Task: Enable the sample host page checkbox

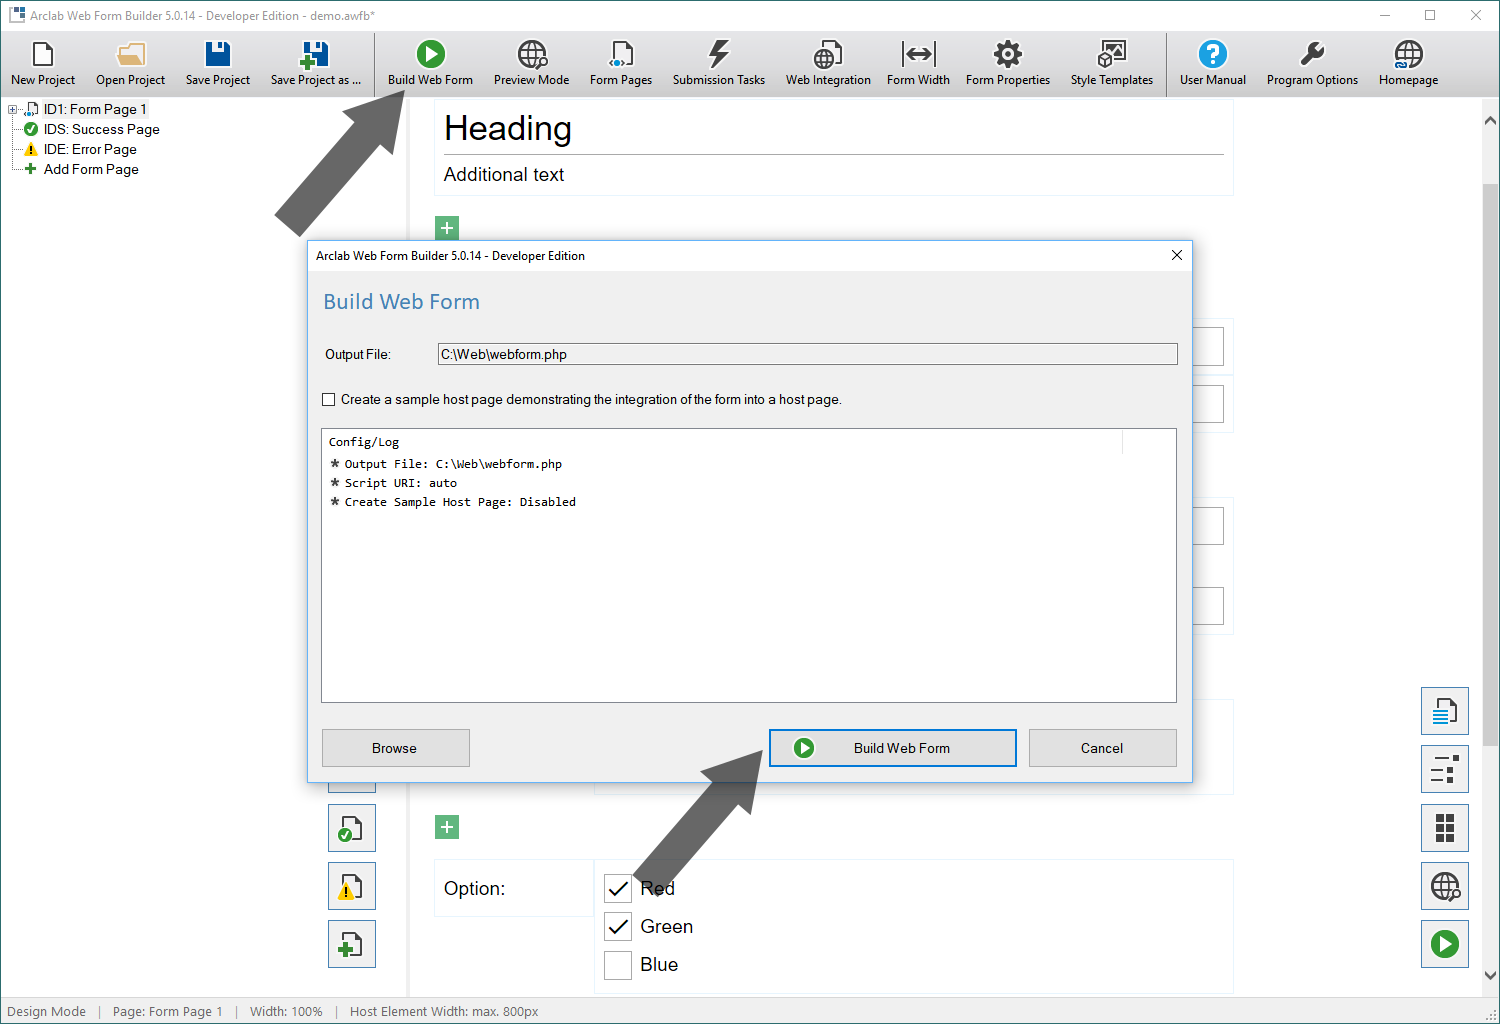Action: point(328,399)
